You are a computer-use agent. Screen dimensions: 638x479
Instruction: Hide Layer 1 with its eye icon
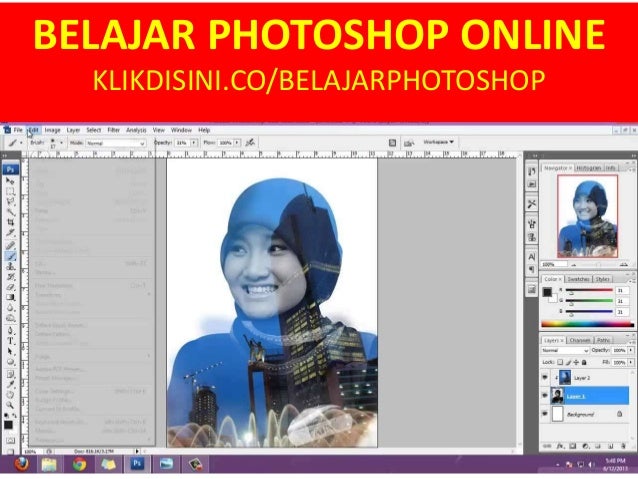(545, 396)
